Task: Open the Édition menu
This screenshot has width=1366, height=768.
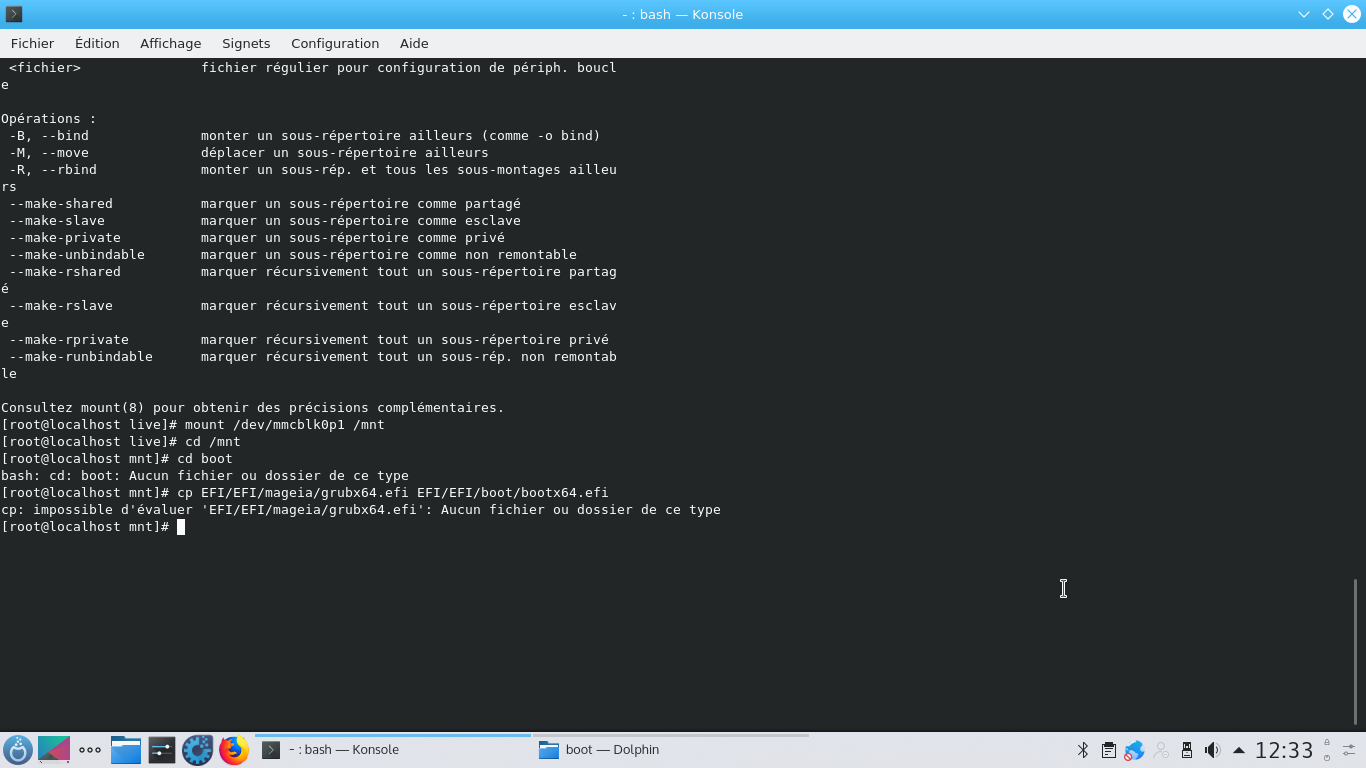Action: [x=97, y=43]
